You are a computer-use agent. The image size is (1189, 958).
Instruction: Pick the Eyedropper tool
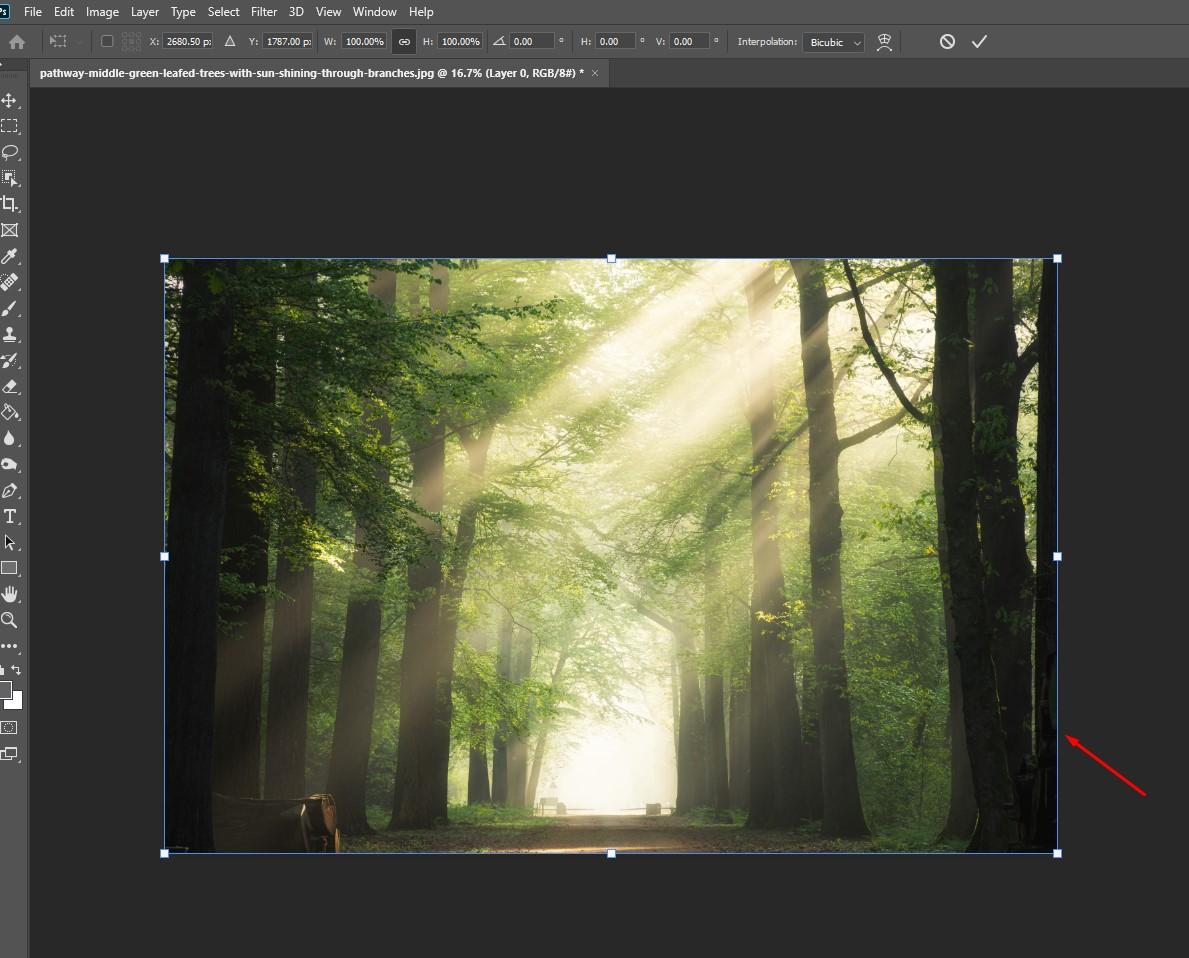coord(9,257)
